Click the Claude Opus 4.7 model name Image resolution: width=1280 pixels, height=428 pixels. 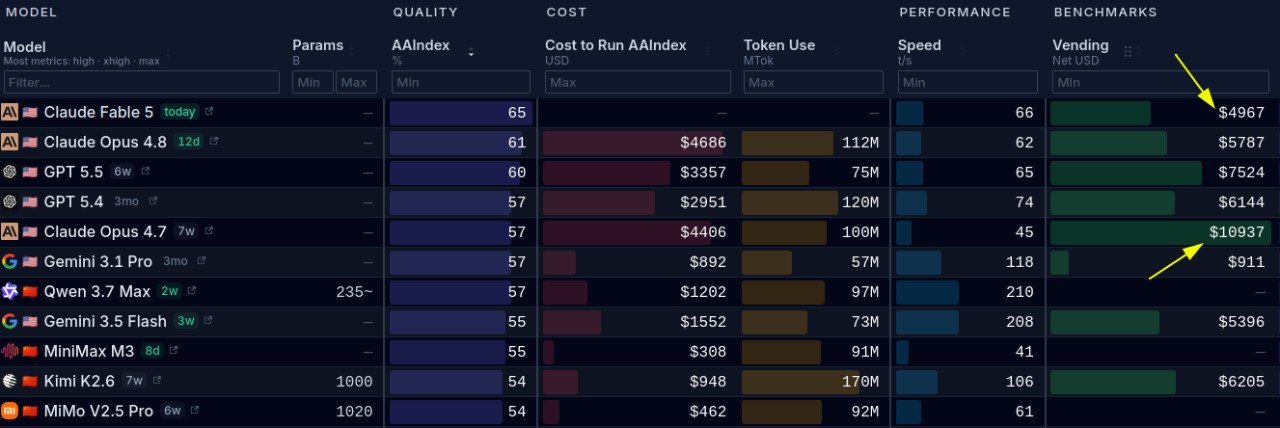click(x=105, y=232)
